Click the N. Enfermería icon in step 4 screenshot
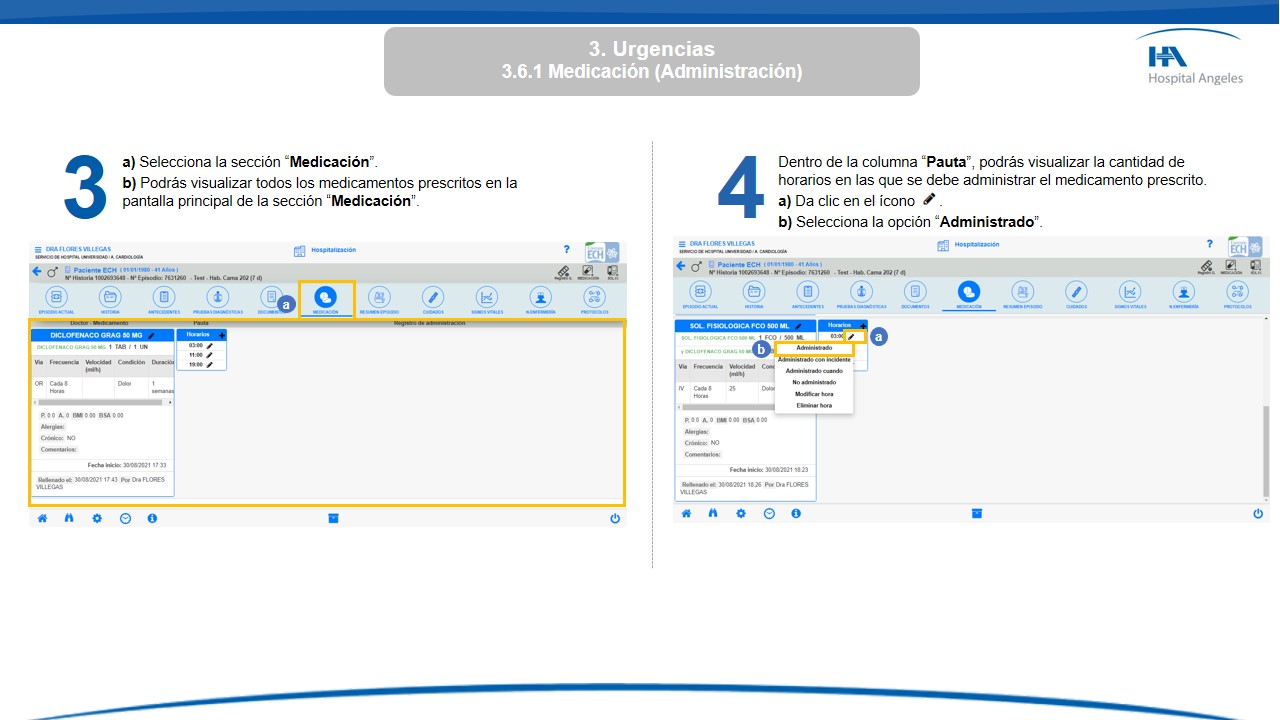Screen dimensions: 1280x720 click(x=1184, y=292)
